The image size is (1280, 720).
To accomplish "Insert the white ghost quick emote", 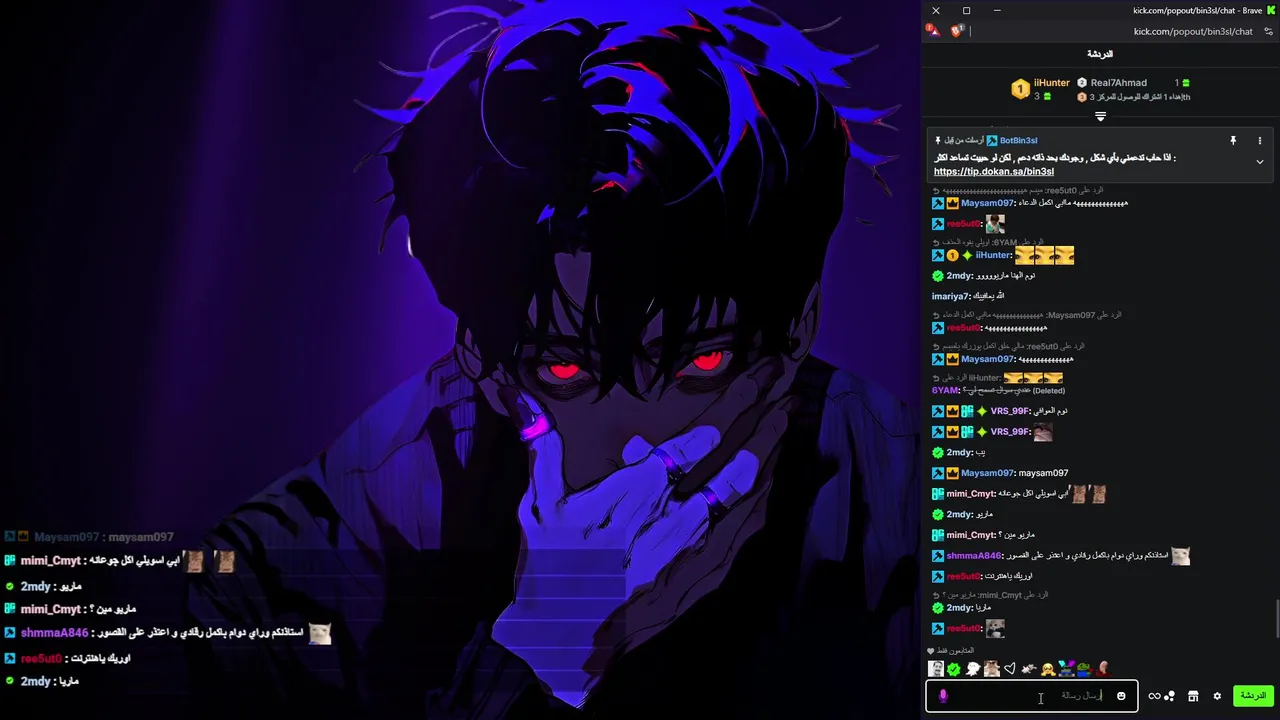I will tap(973, 669).
